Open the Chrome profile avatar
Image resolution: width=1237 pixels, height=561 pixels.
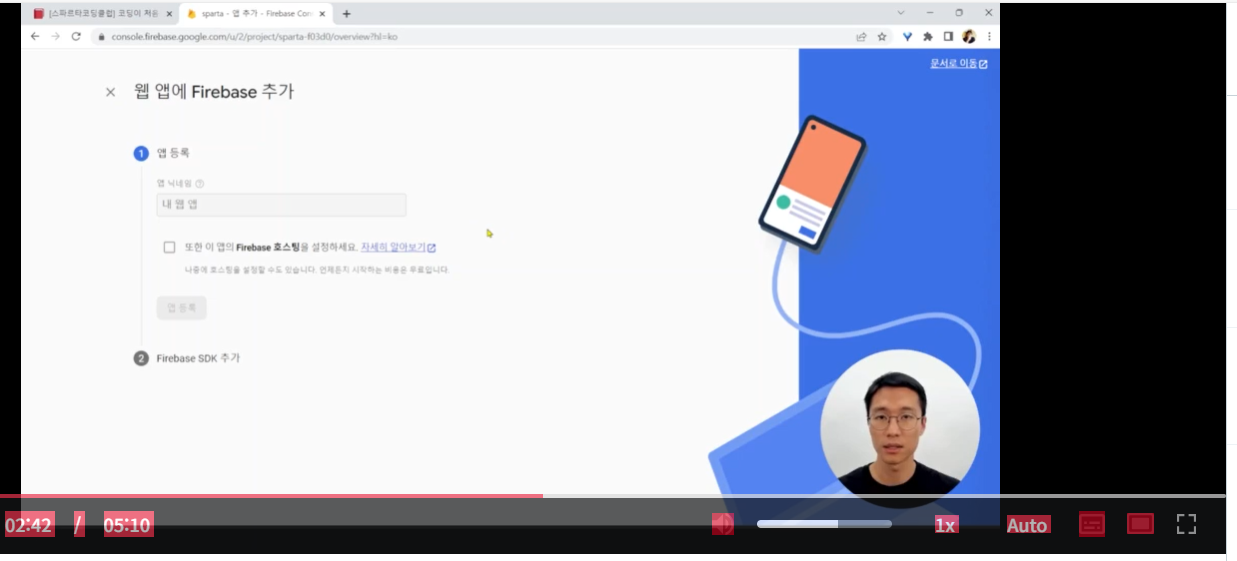click(x=969, y=36)
